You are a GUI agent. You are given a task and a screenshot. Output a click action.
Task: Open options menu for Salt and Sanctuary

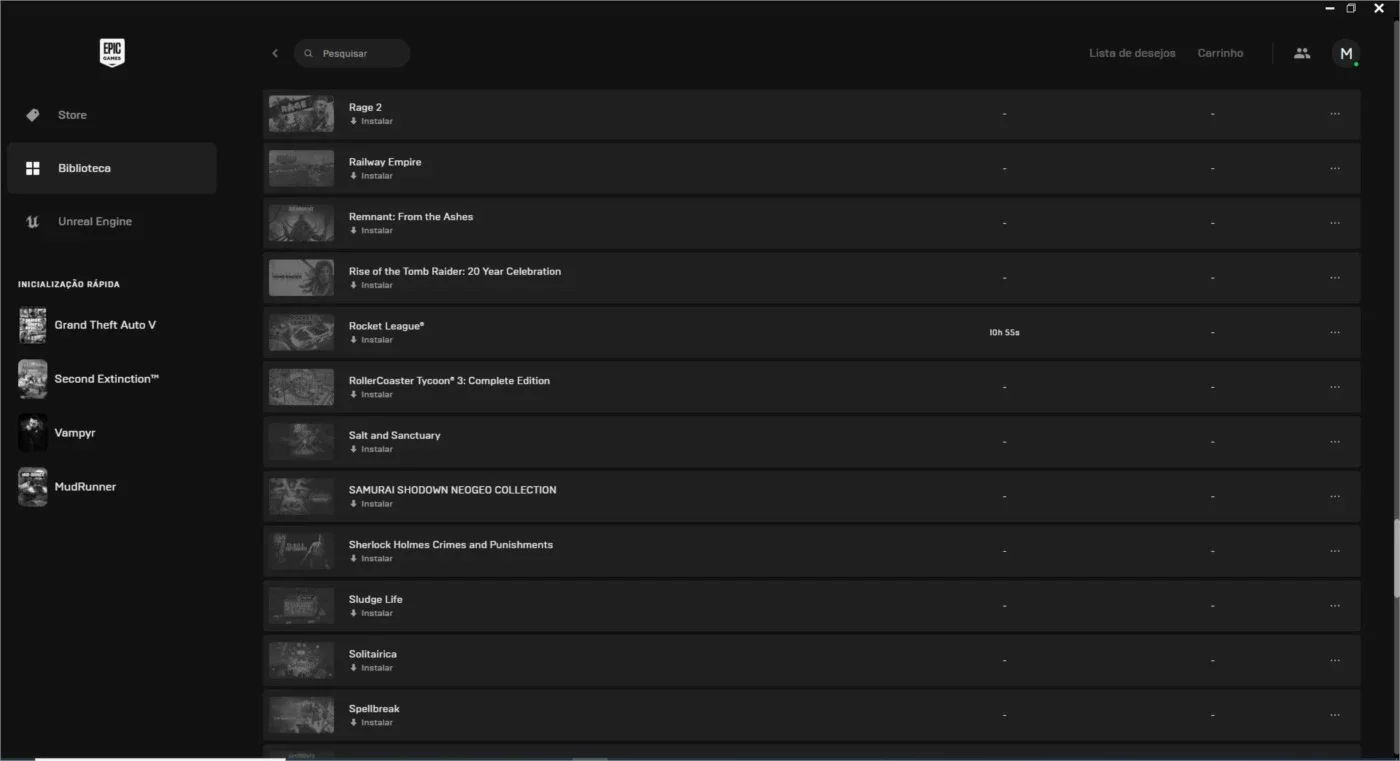point(1335,442)
